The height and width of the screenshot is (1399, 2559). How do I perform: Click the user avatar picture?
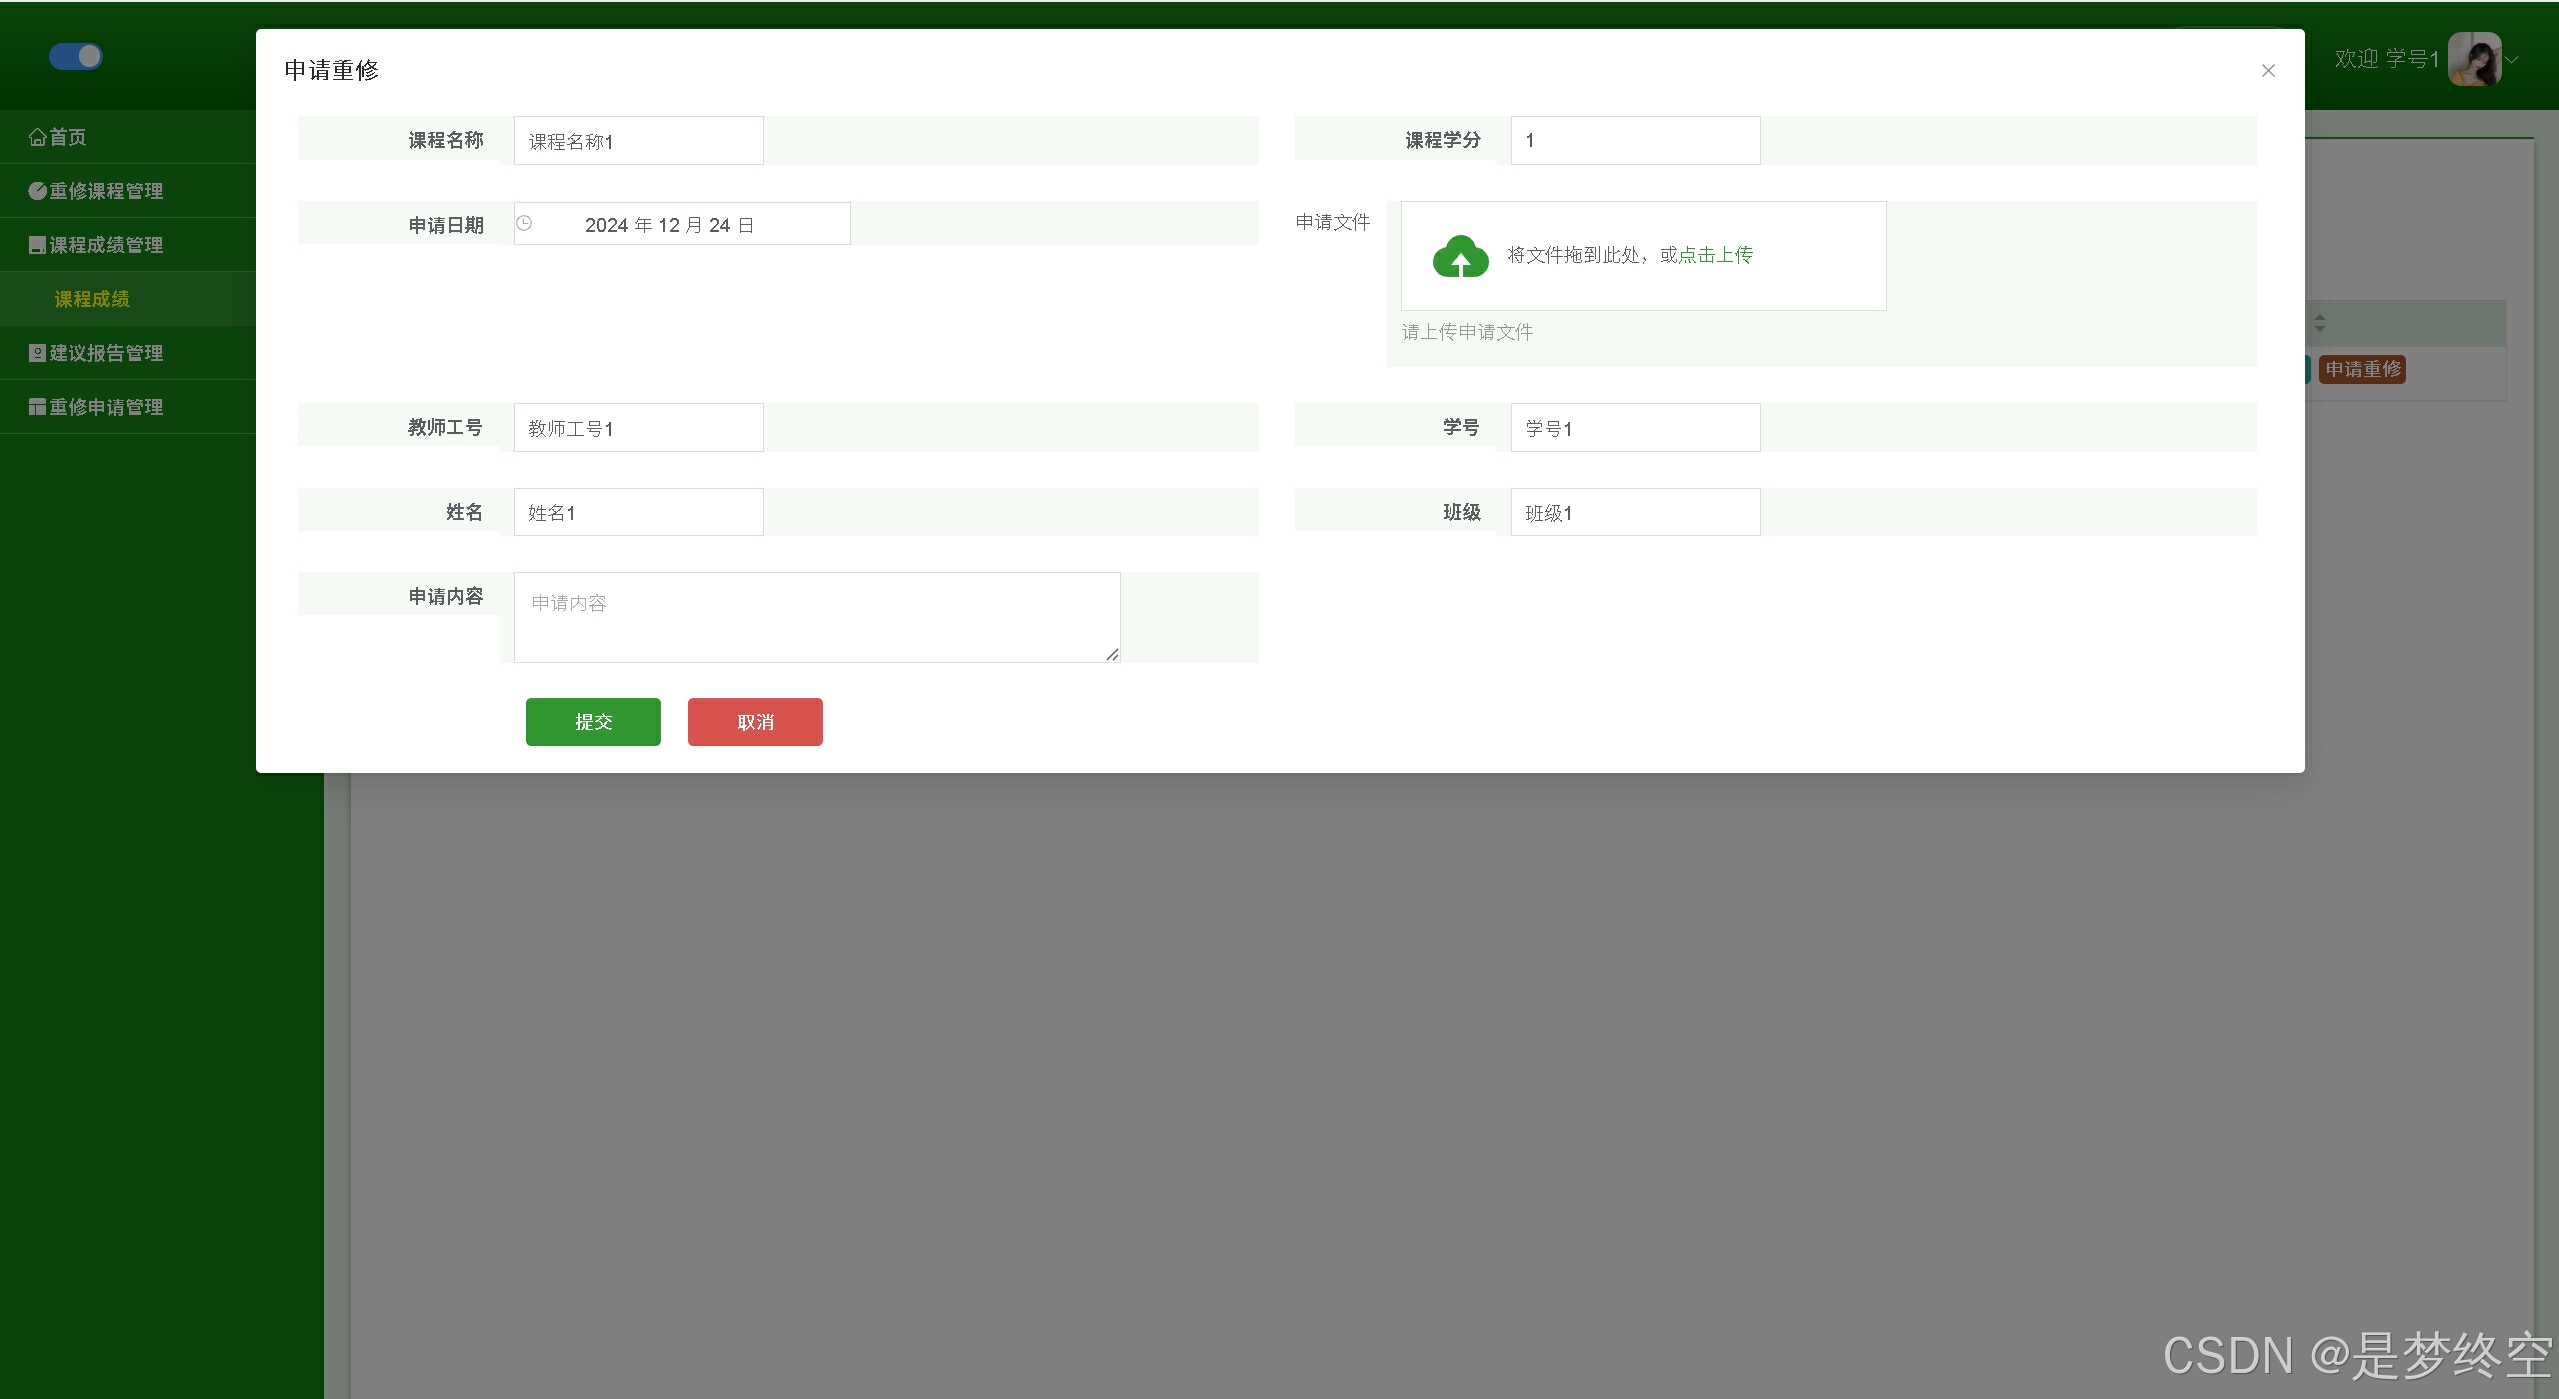[x=2474, y=59]
